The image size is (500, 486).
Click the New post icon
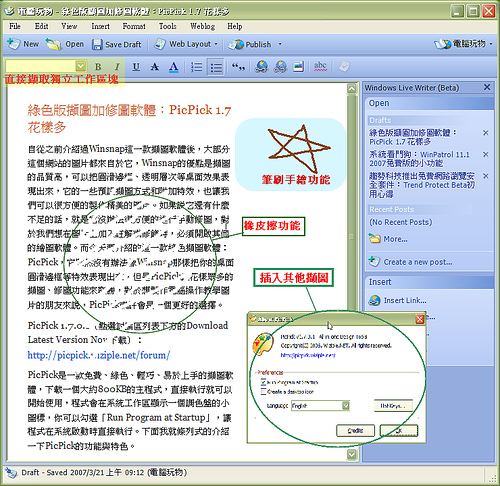coord(14,44)
